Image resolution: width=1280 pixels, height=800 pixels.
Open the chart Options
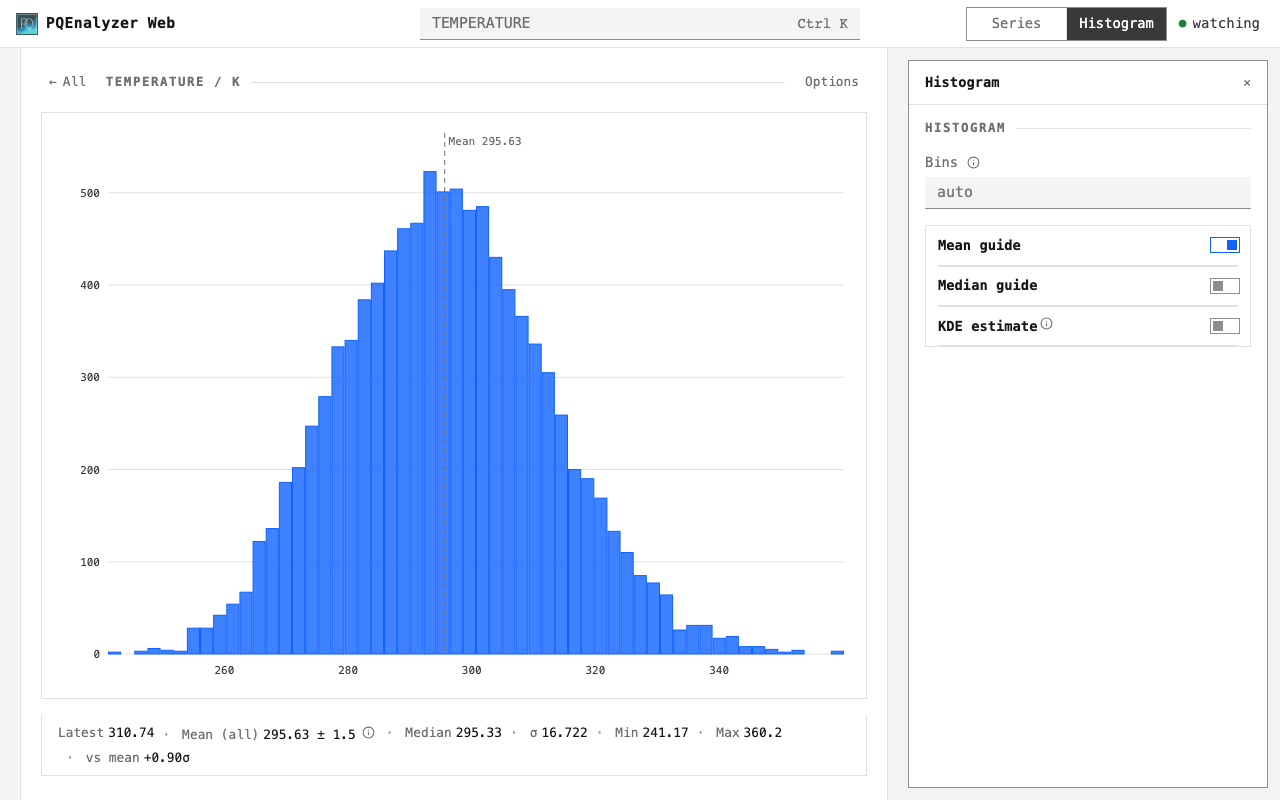832,82
